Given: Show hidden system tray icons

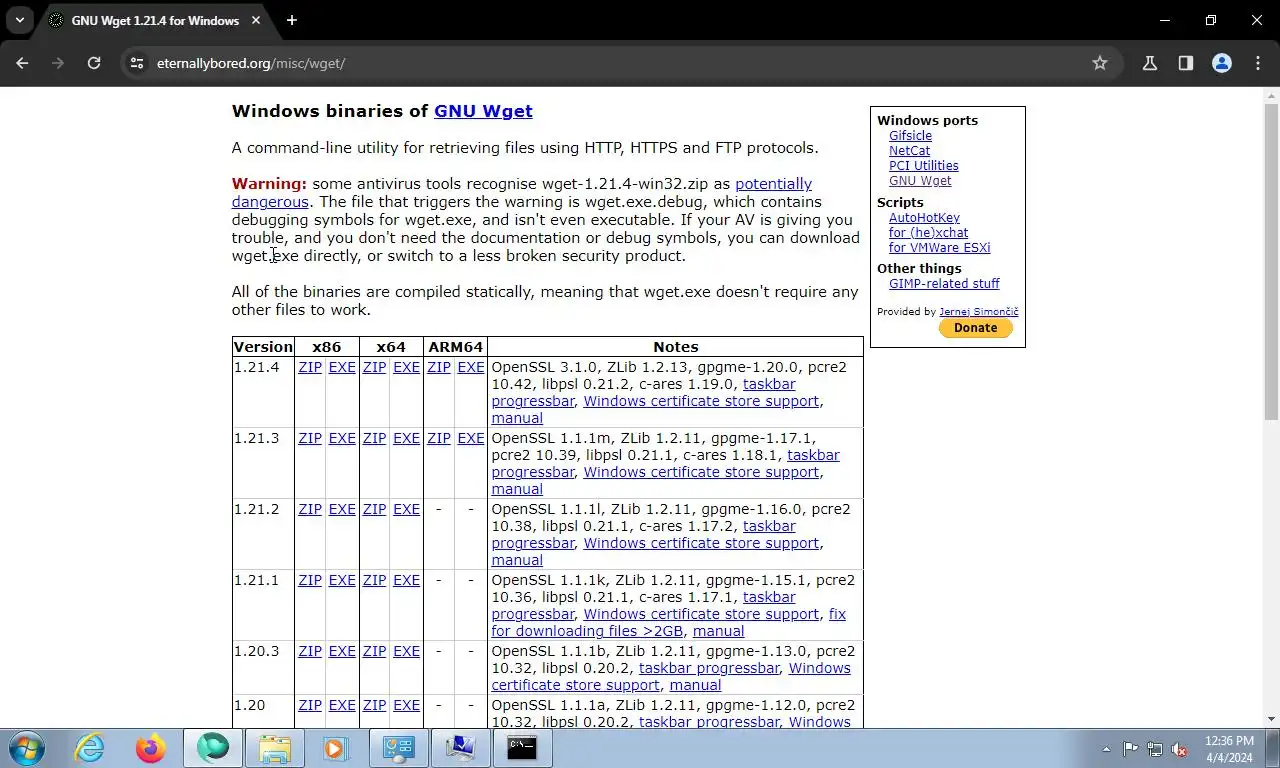Looking at the screenshot, I should click(x=1106, y=749).
